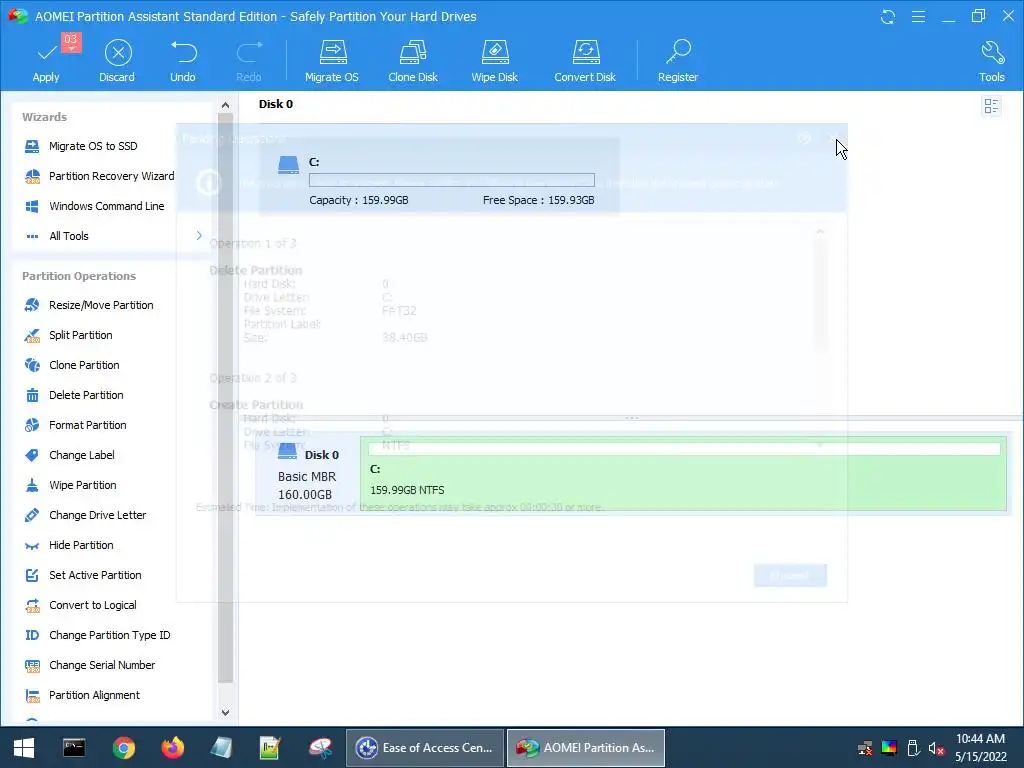This screenshot has height=768, width=1024.
Task: Open Partition Recovery Wizard
Action: pyautogui.click(x=99, y=176)
